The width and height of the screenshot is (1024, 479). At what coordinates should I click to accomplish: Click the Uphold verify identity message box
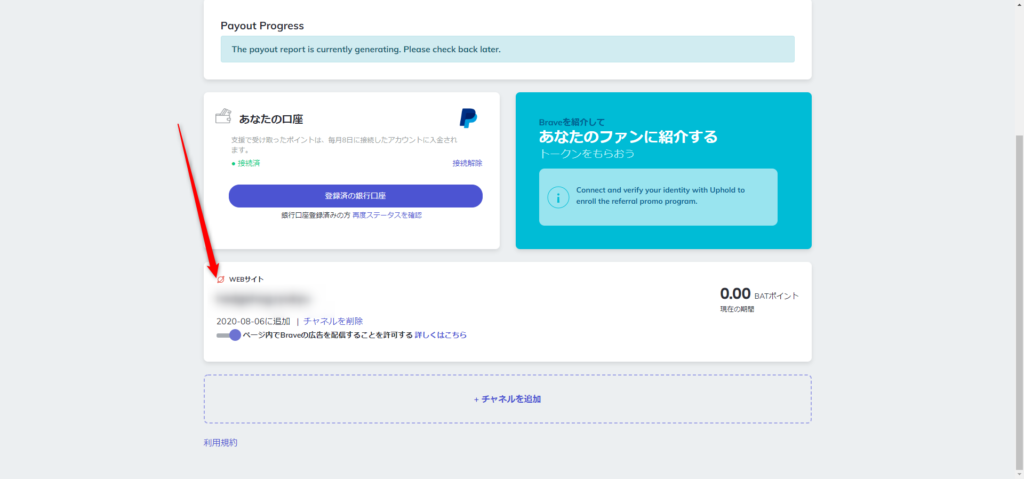[x=657, y=196]
